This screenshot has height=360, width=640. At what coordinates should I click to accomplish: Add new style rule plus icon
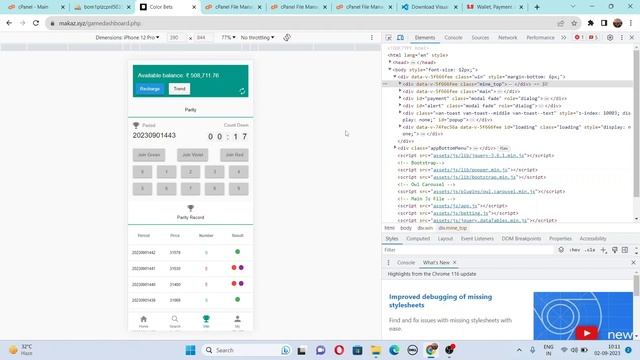[604, 250]
